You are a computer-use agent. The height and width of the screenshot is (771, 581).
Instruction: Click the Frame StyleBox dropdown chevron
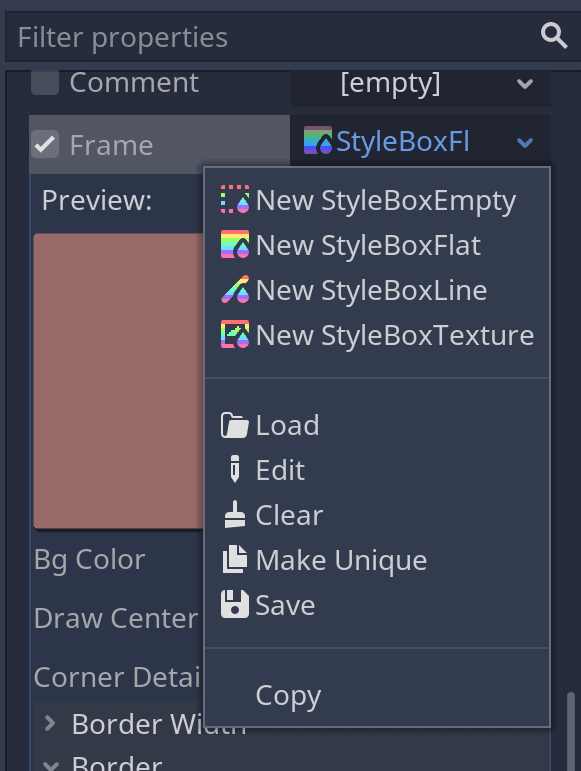click(525, 143)
